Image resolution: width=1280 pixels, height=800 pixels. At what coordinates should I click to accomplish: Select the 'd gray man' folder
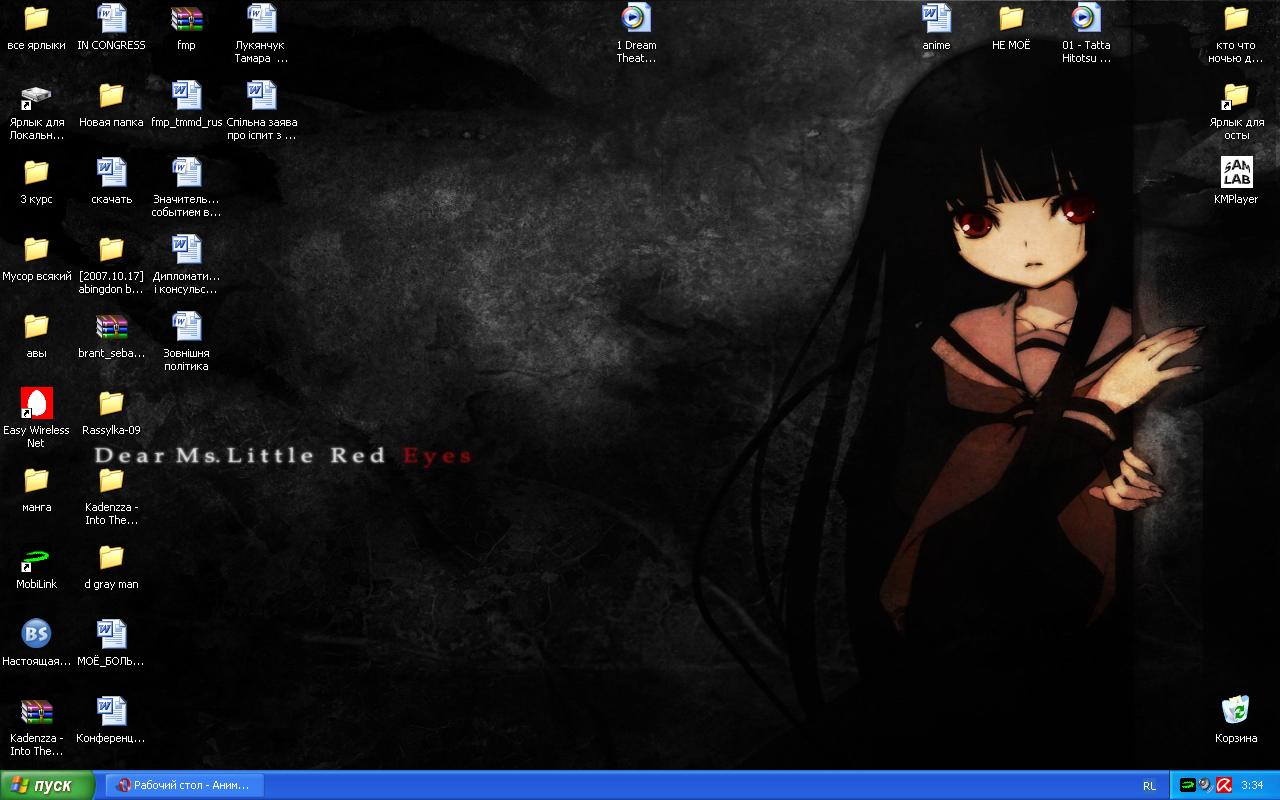point(111,557)
